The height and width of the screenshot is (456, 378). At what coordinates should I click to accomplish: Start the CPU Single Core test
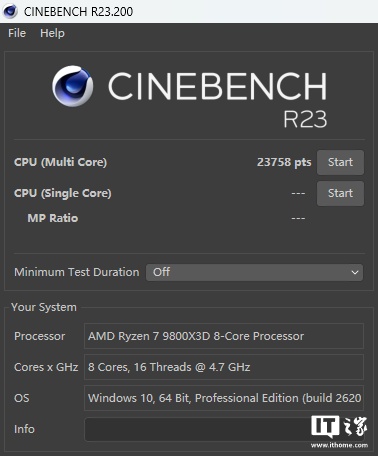340,193
